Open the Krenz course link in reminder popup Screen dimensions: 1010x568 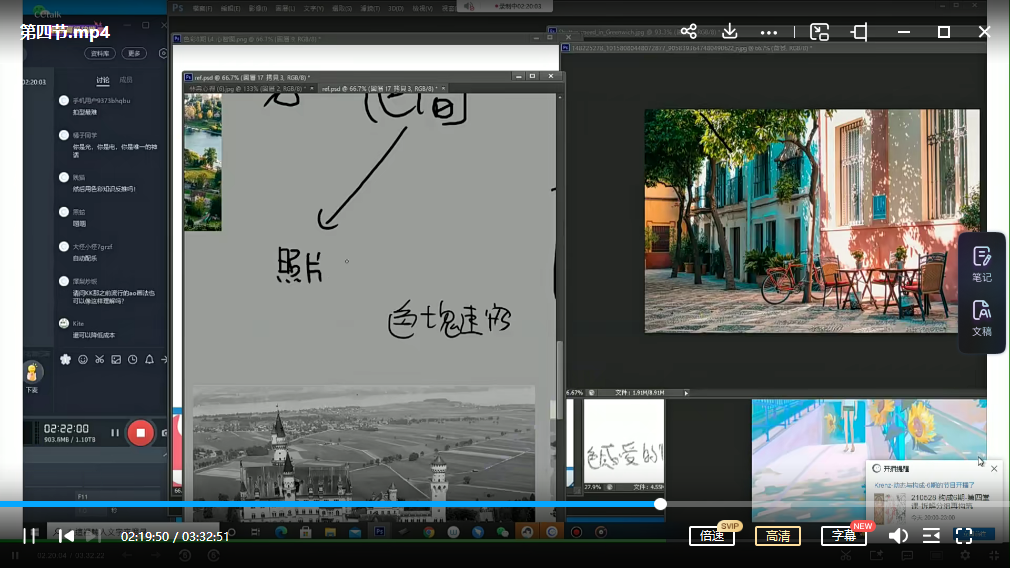coord(925,485)
